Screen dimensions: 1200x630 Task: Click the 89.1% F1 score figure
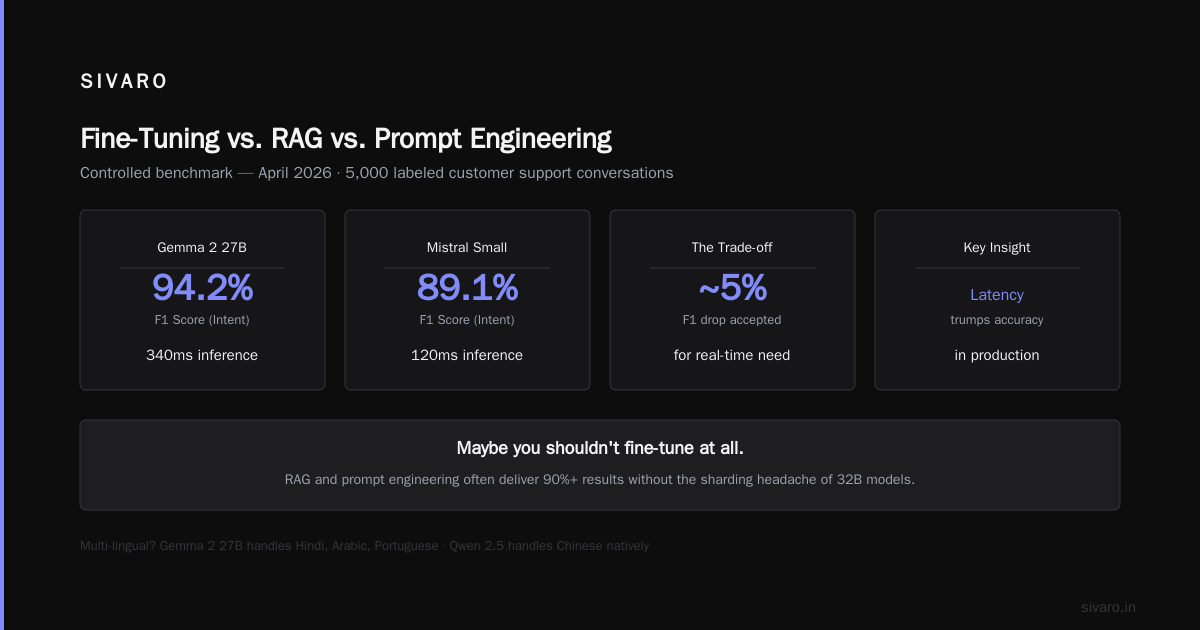[467, 288]
